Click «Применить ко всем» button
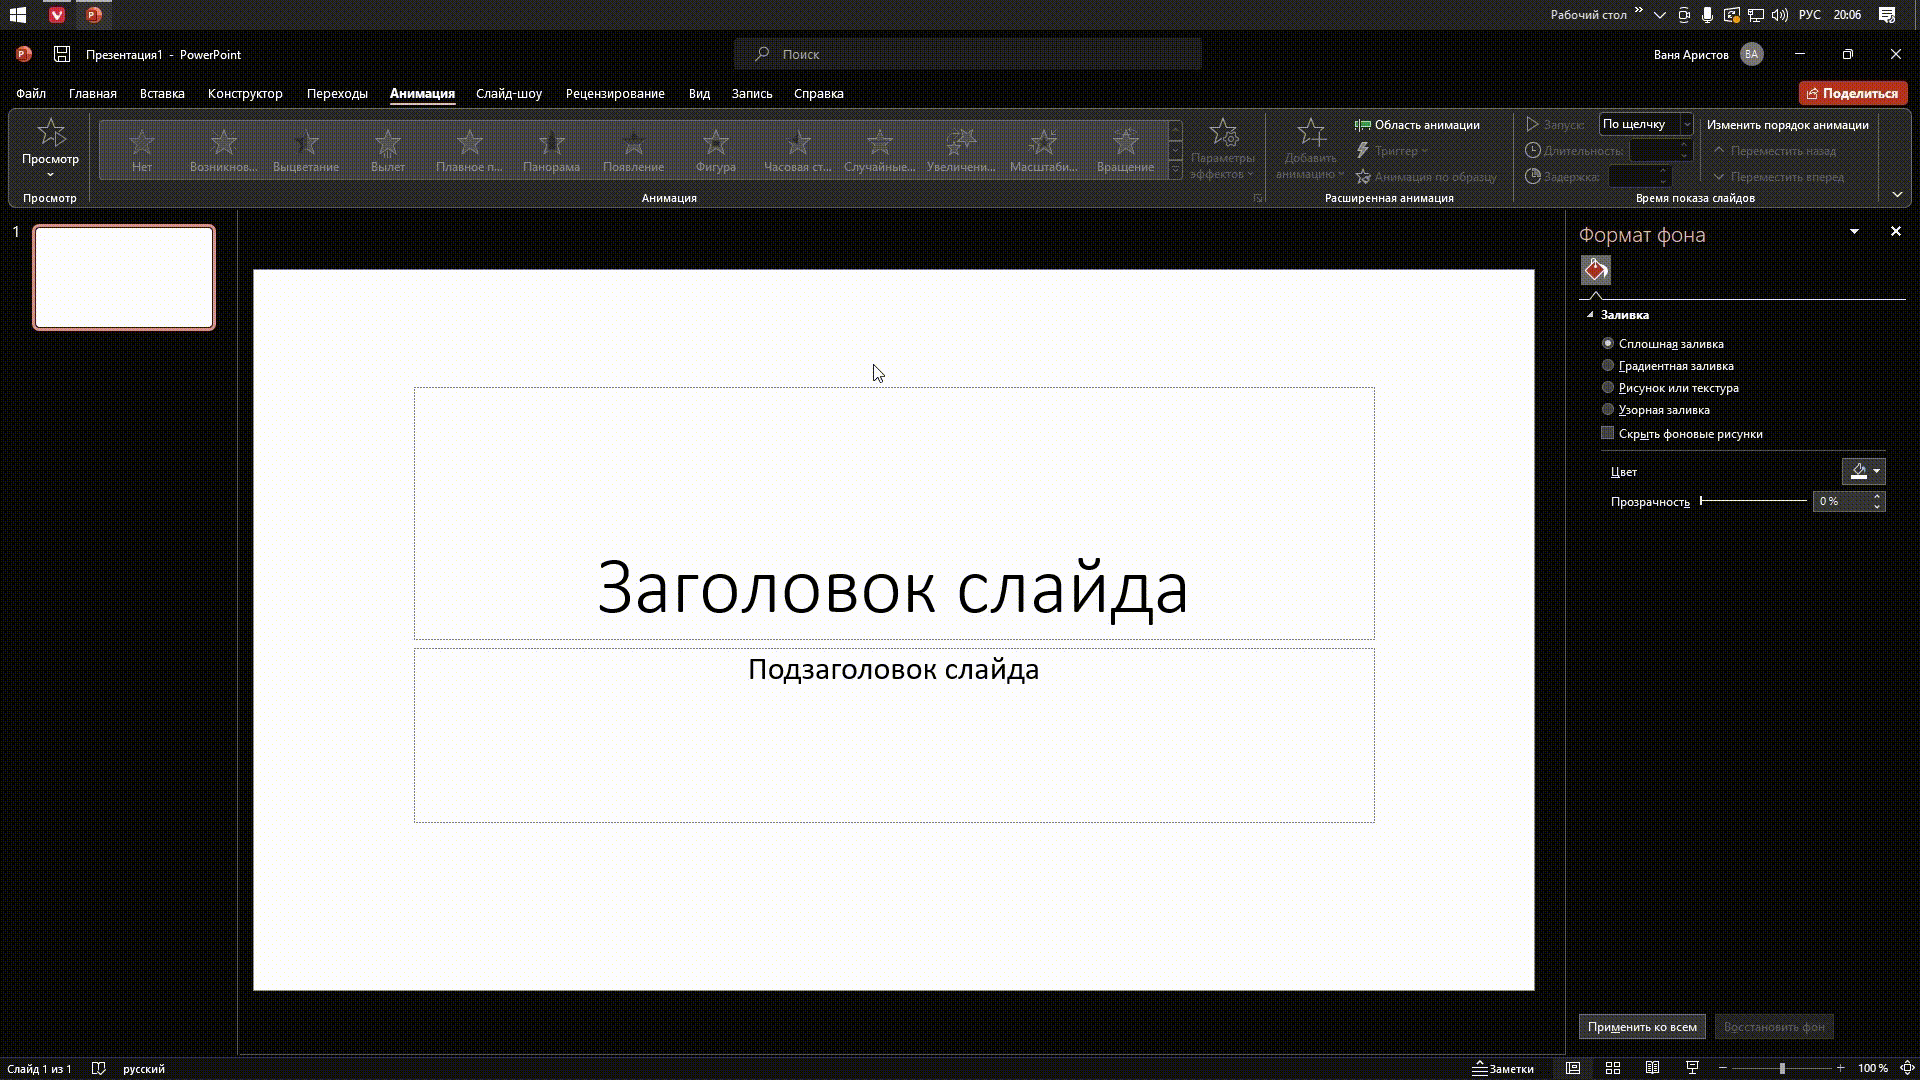This screenshot has width=1920, height=1080. pos(1644,1026)
